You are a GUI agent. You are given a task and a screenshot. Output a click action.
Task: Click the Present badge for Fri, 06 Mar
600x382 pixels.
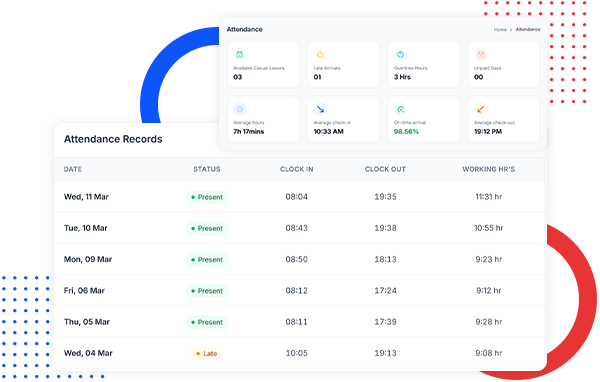pos(207,291)
